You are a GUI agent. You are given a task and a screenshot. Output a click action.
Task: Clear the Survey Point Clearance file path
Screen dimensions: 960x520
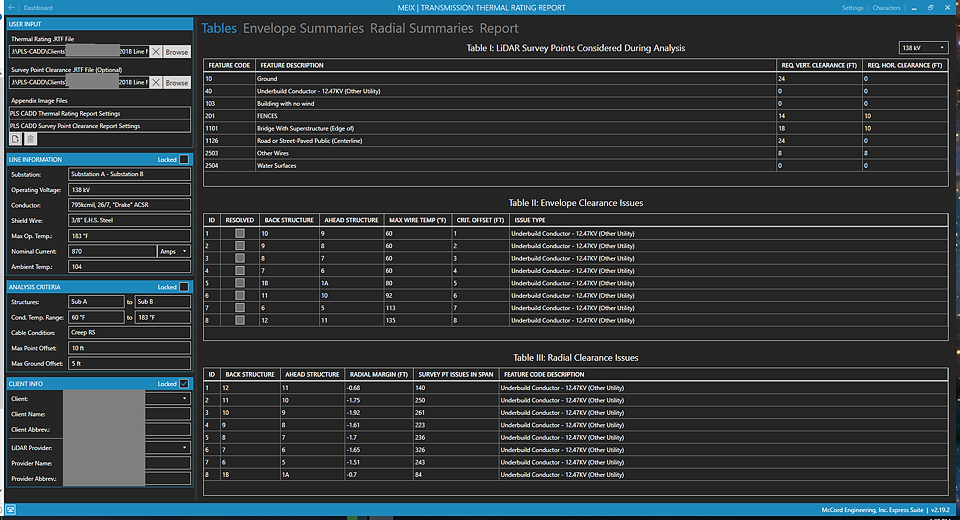pos(155,82)
